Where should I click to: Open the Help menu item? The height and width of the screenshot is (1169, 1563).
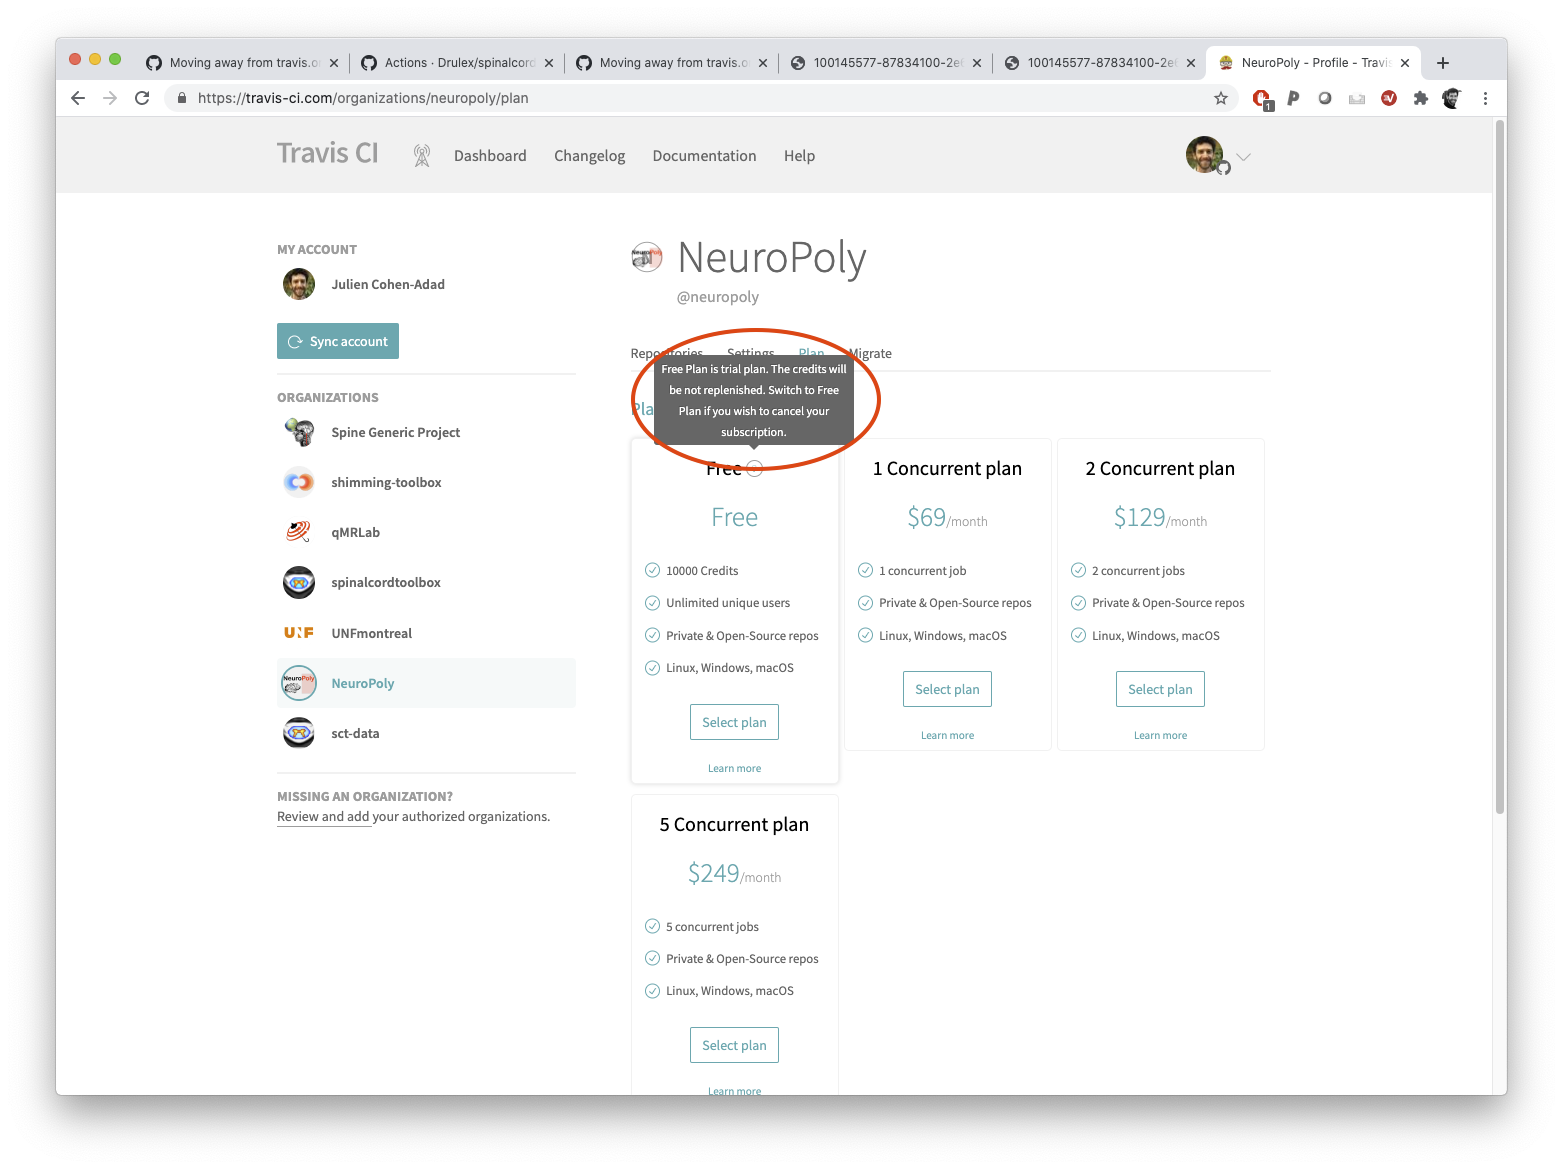(799, 156)
